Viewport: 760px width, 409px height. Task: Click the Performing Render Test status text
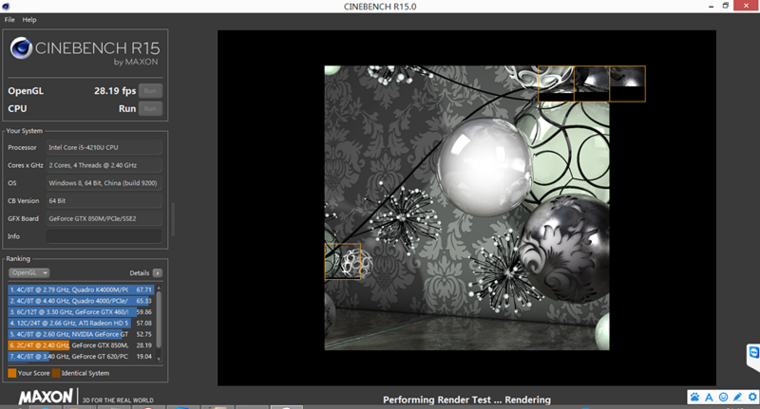(467, 400)
